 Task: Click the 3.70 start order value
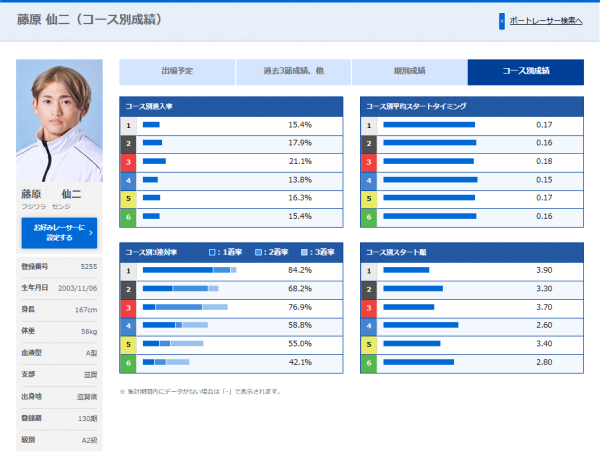pyautogui.click(x=544, y=307)
